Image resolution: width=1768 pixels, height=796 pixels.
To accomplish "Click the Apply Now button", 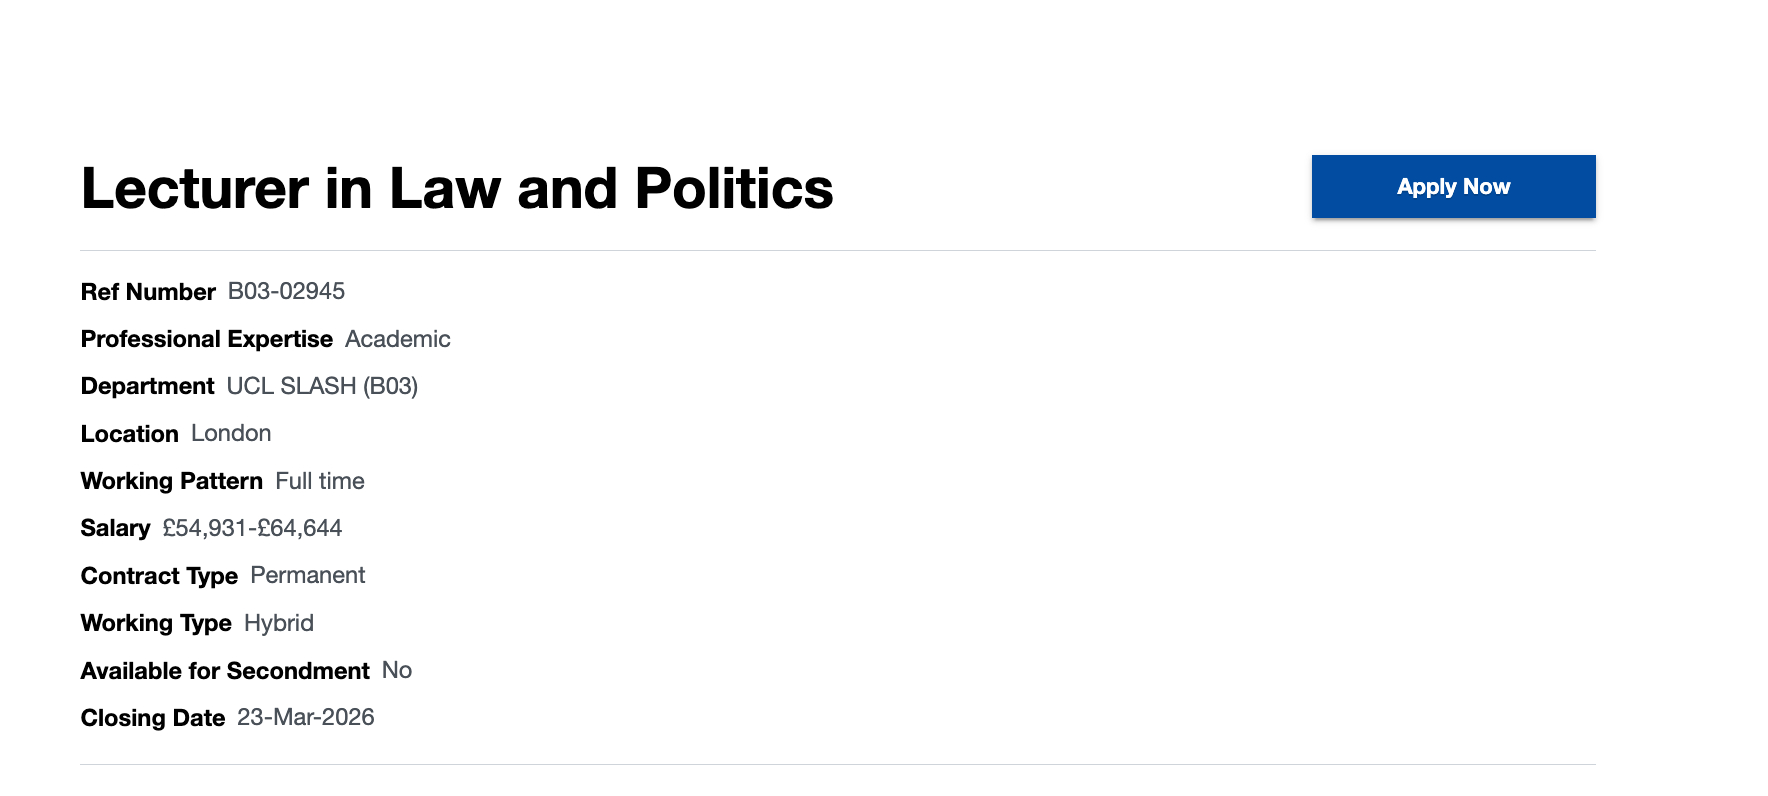I will click(x=1453, y=187).
